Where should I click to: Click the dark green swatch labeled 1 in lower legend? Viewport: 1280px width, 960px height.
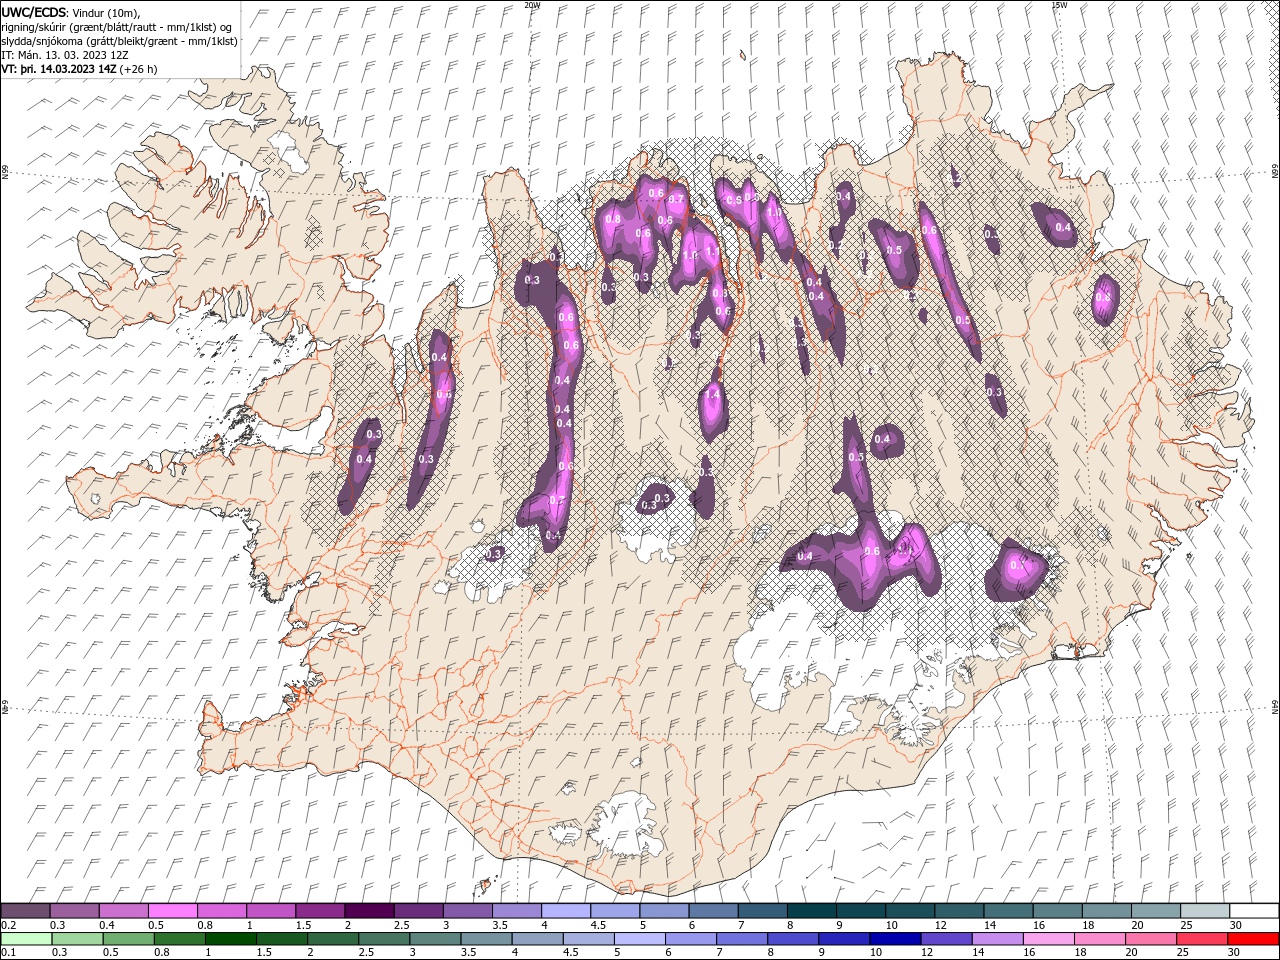(230, 939)
